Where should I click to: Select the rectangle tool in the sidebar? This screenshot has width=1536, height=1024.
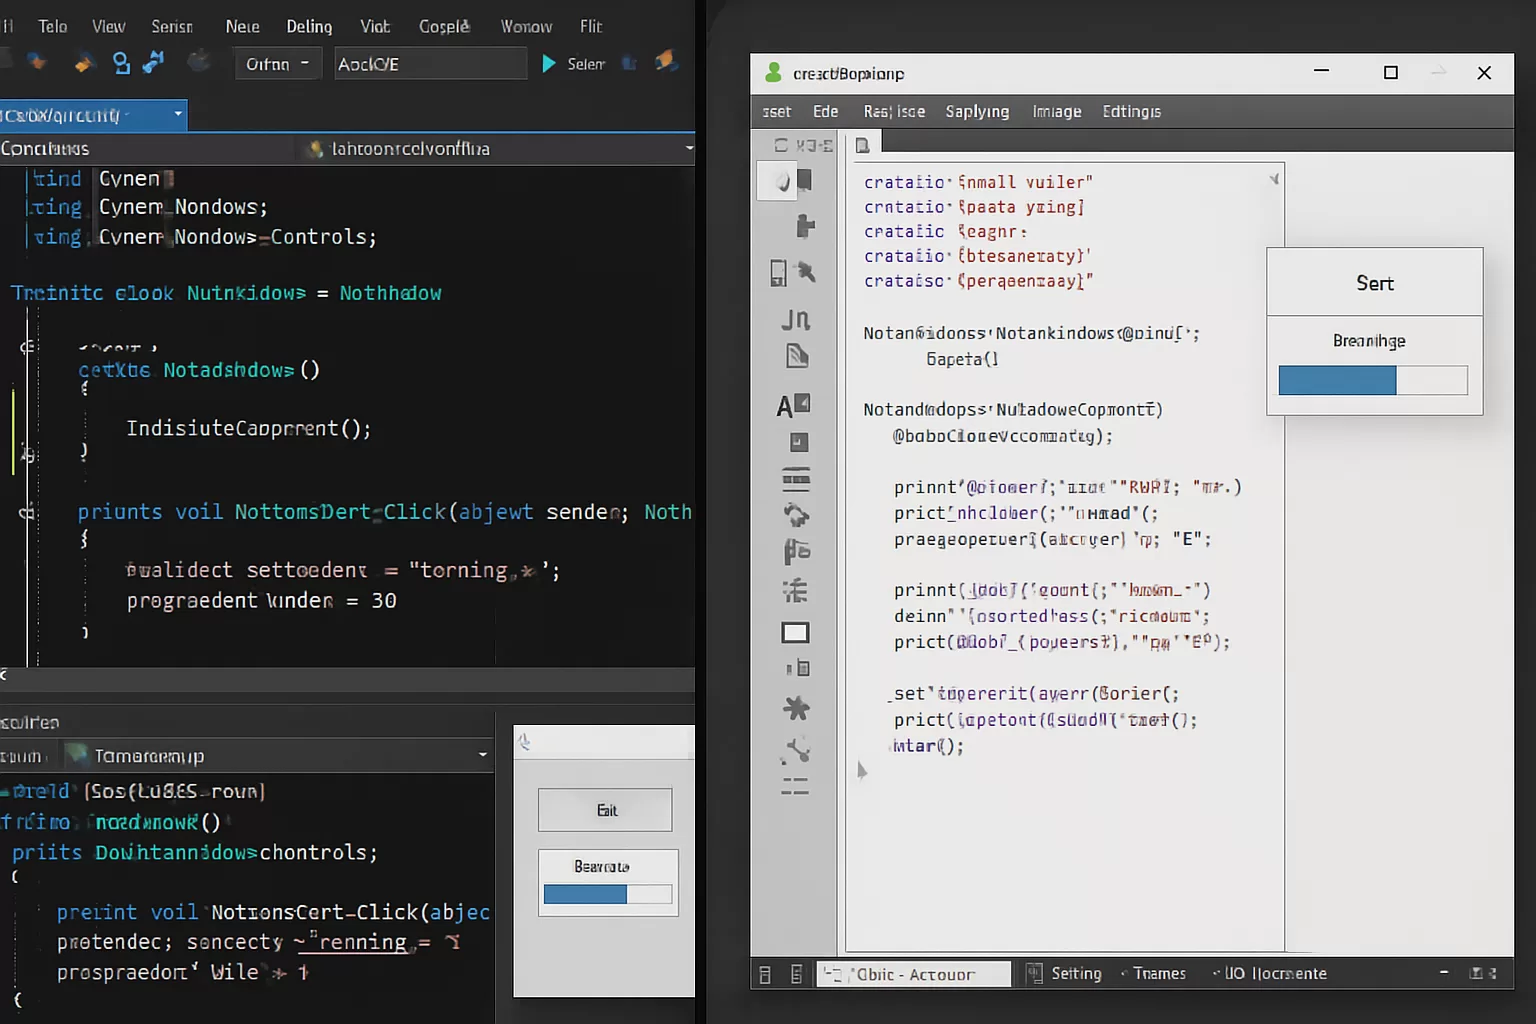(x=795, y=632)
